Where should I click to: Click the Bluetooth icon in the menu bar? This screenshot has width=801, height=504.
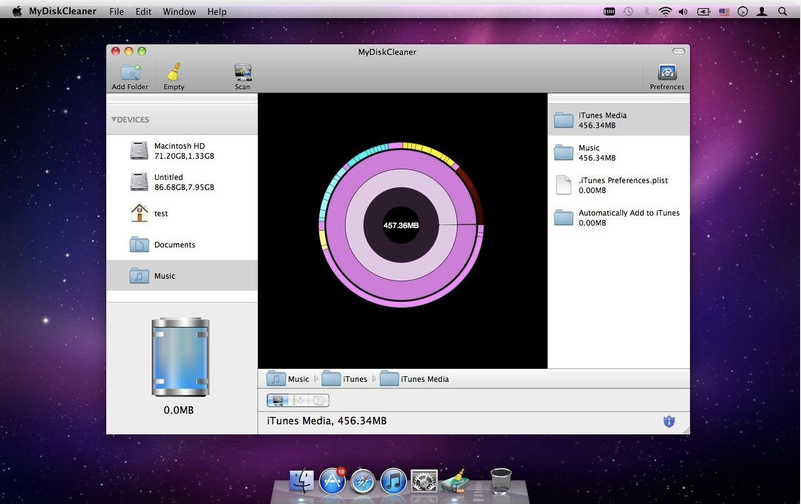pos(646,11)
